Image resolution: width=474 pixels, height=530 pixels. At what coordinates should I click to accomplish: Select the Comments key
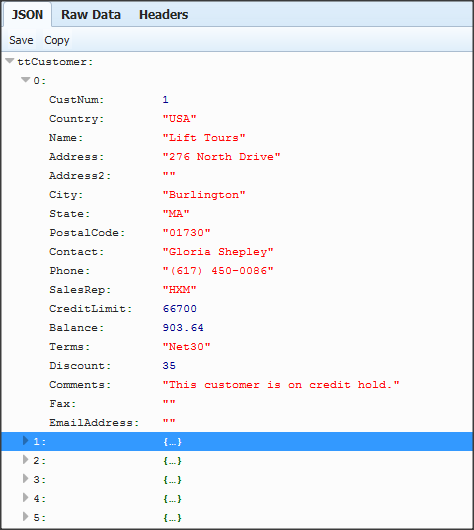(80, 385)
